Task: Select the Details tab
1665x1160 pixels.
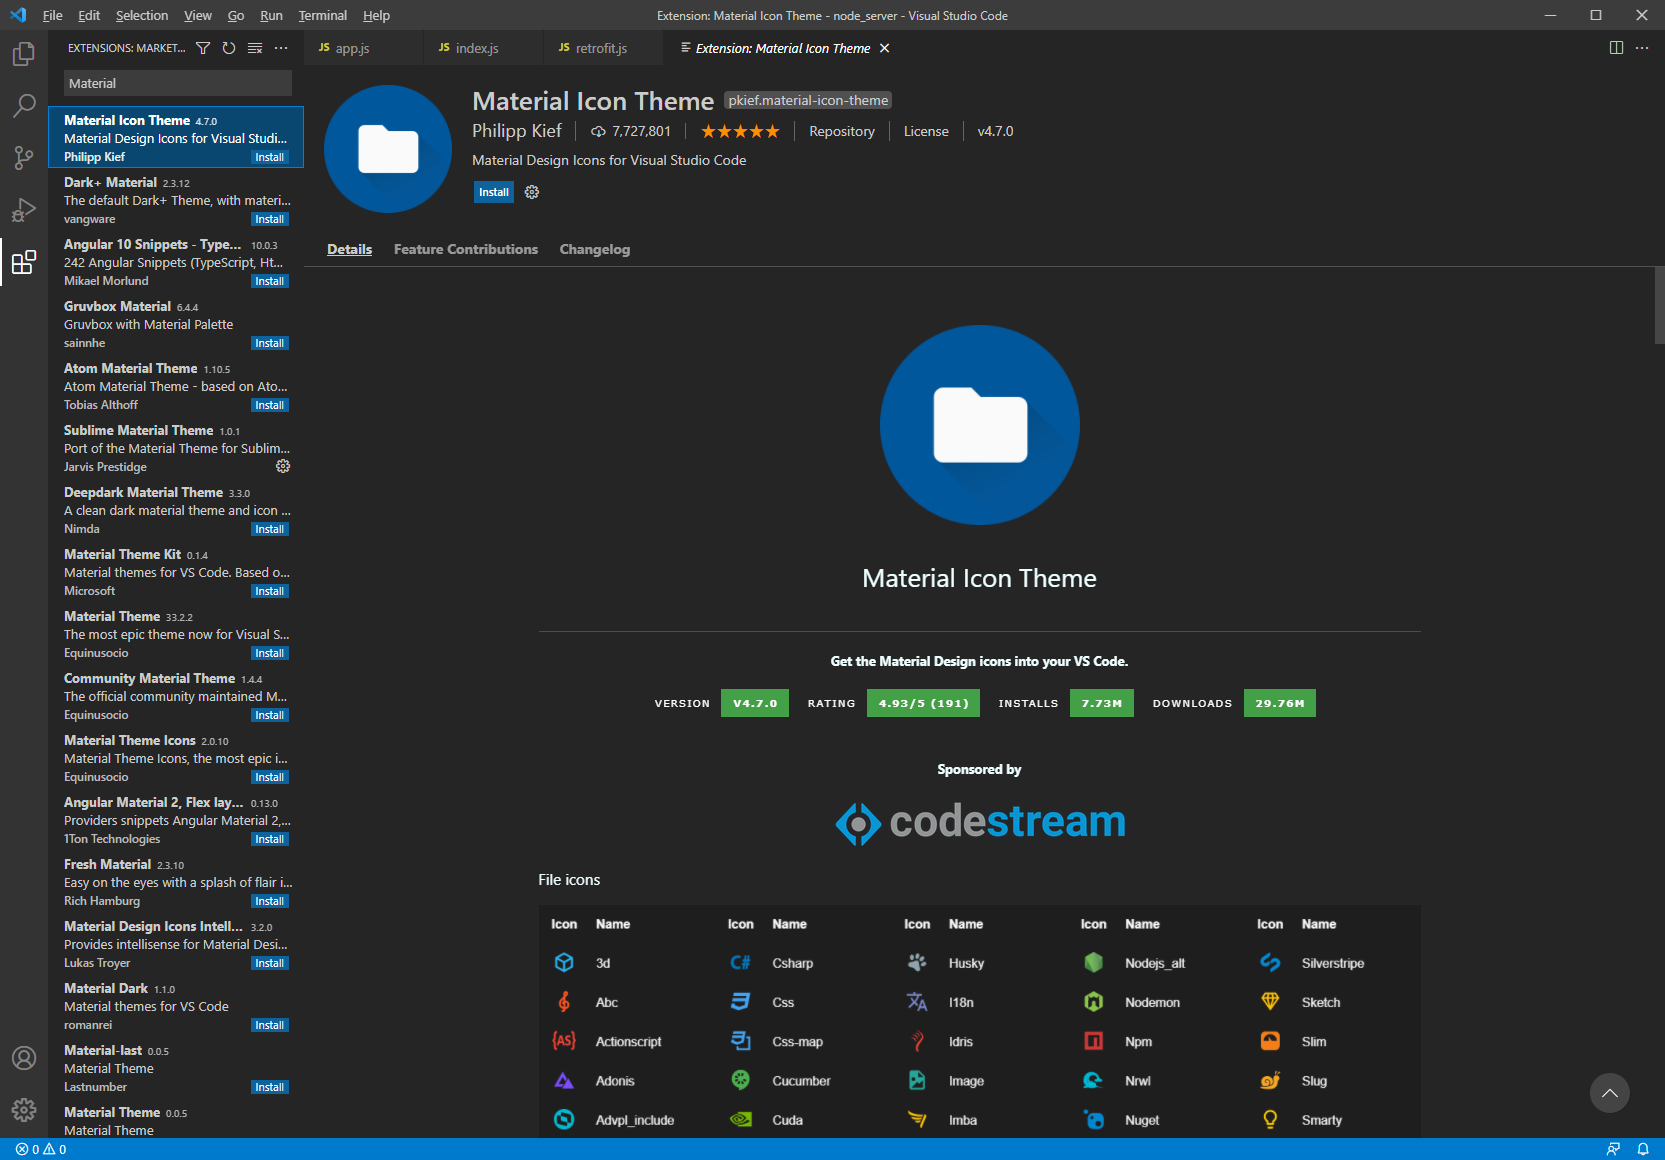Action: (x=349, y=249)
